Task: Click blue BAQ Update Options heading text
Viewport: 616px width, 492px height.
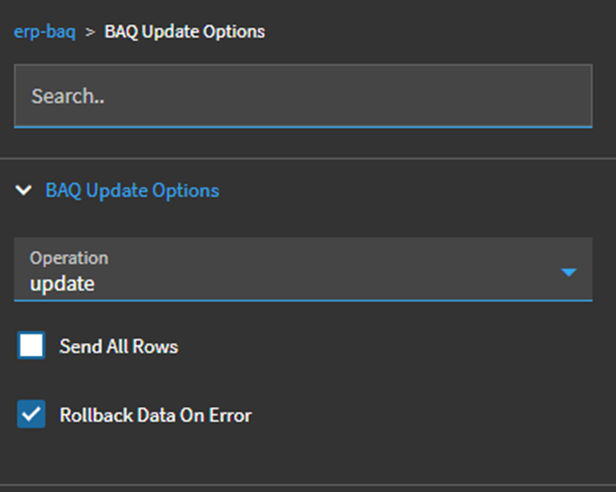Action: coord(132,190)
